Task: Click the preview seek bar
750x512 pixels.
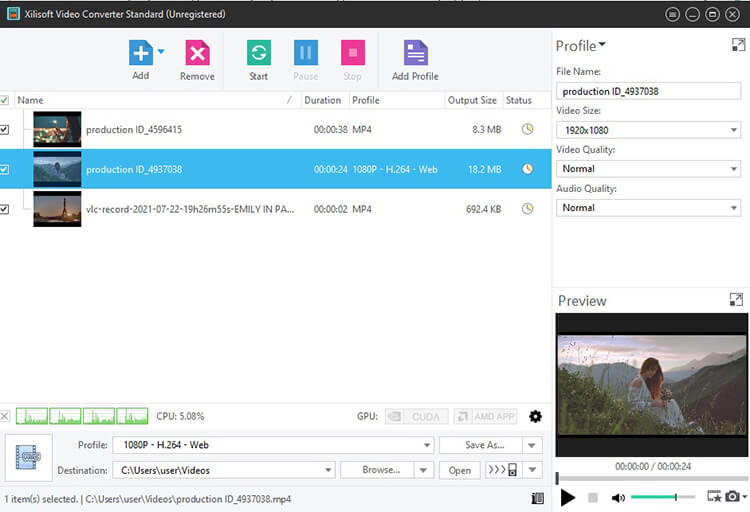Action: pyautogui.click(x=651, y=478)
